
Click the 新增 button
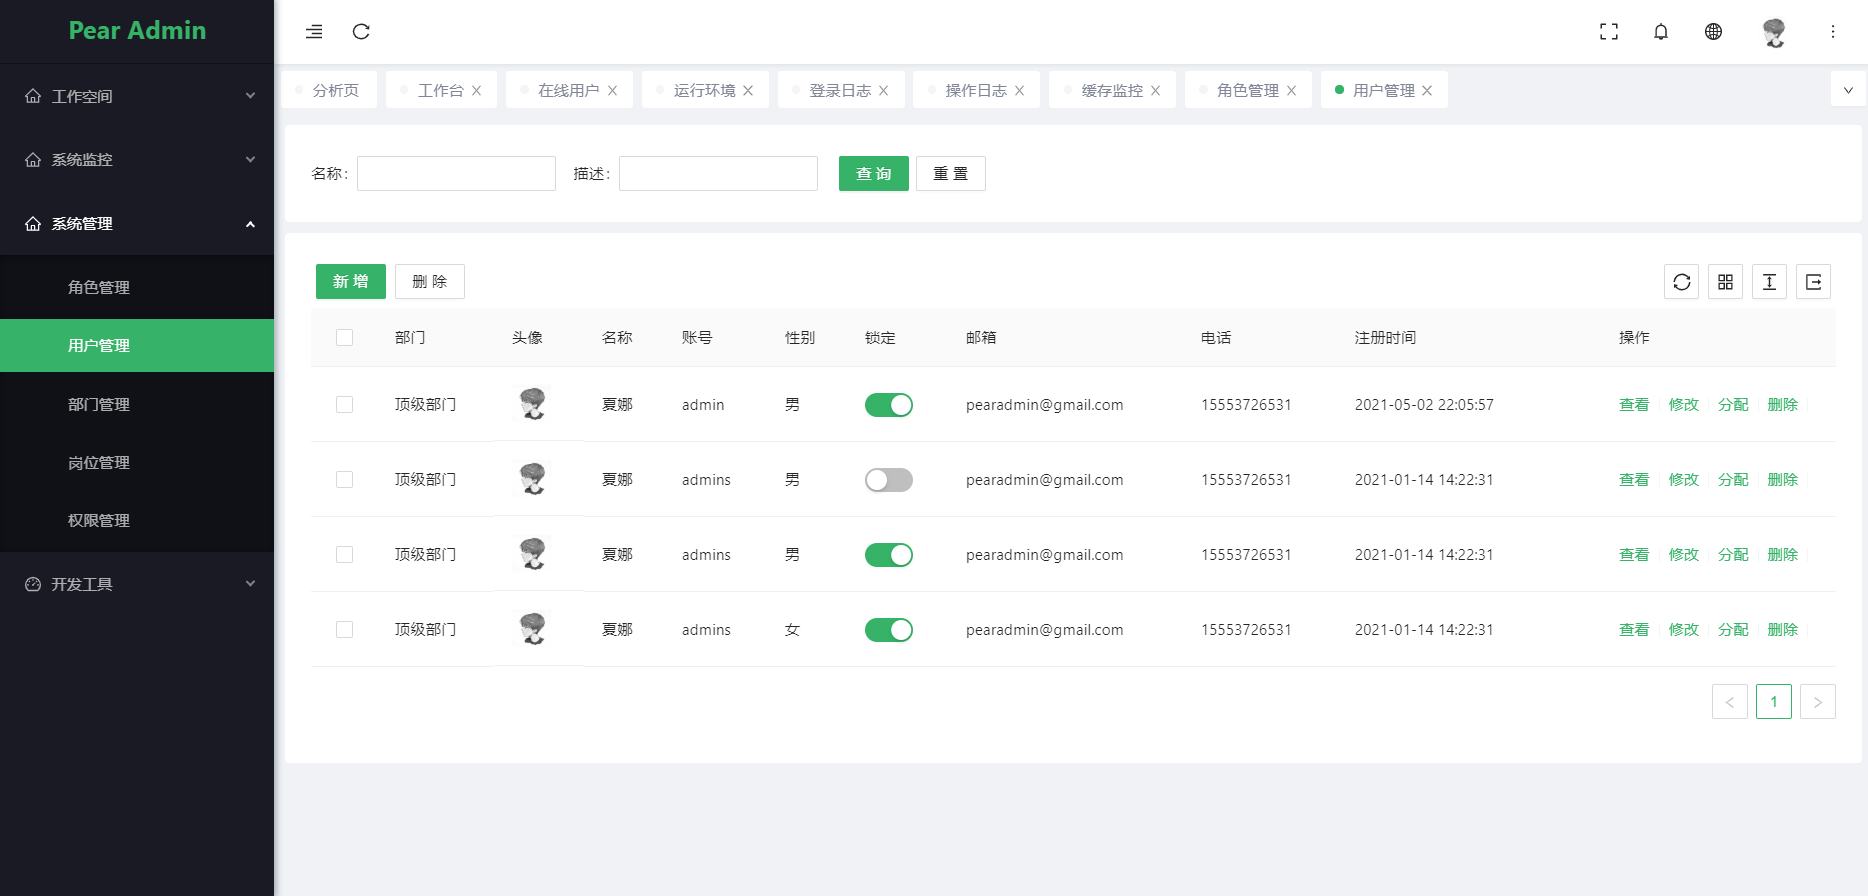click(351, 282)
